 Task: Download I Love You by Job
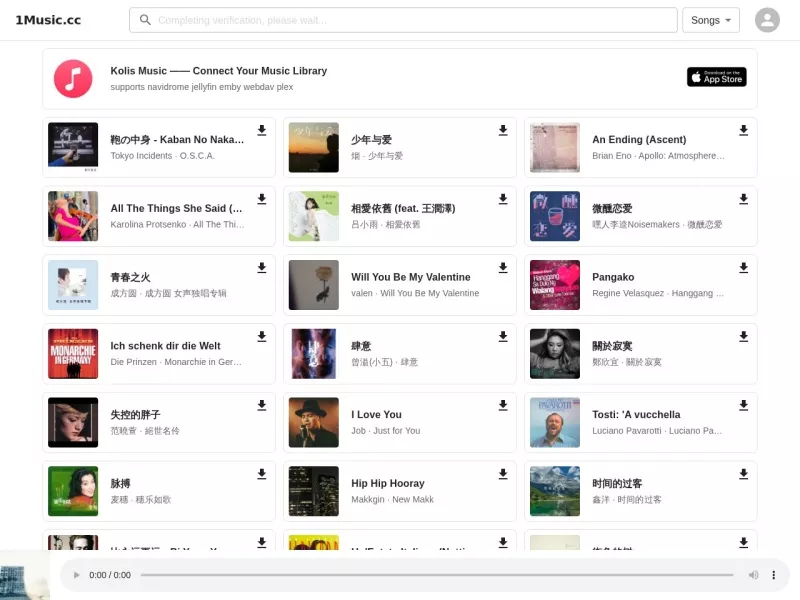(503, 406)
